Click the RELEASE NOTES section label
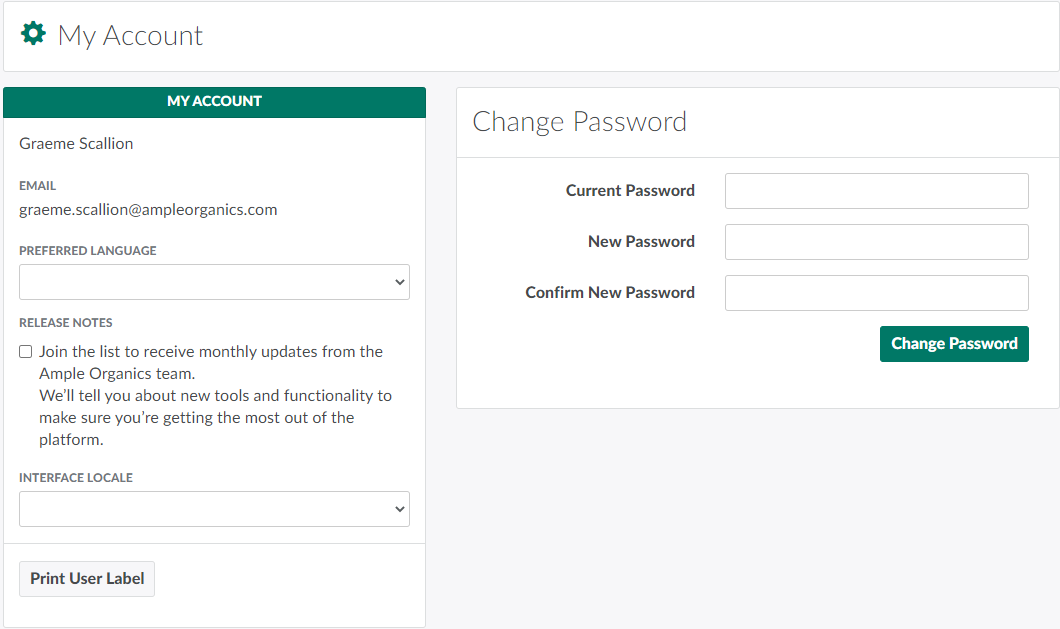 click(x=66, y=323)
